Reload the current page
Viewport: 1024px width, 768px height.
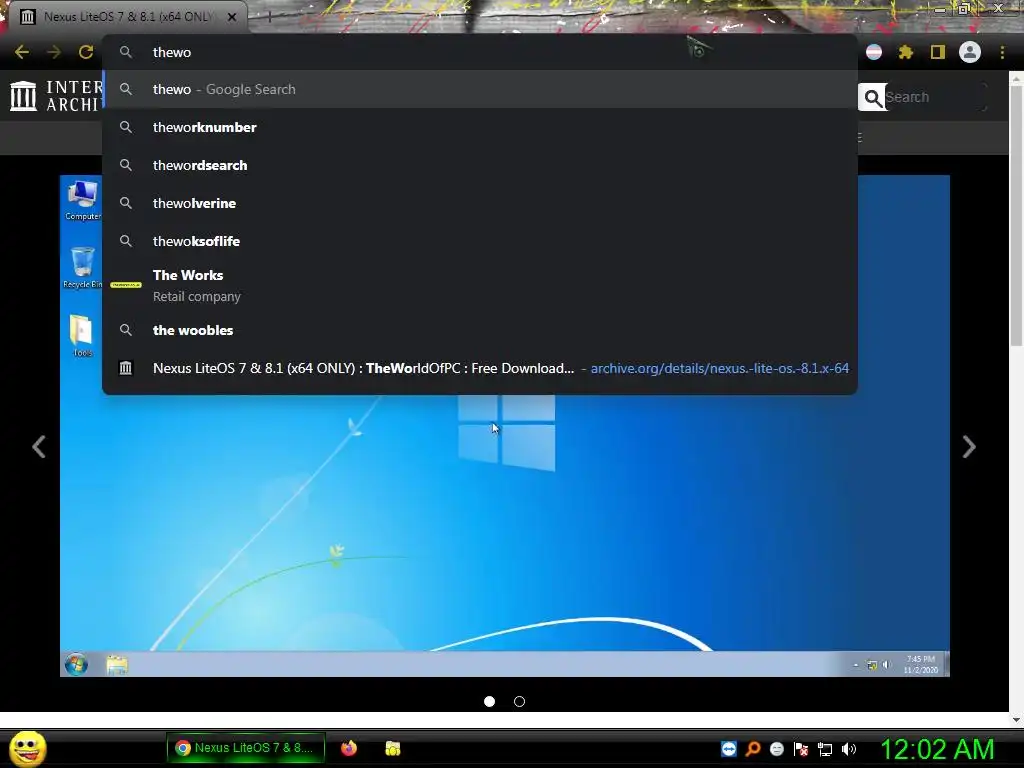[86, 52]
